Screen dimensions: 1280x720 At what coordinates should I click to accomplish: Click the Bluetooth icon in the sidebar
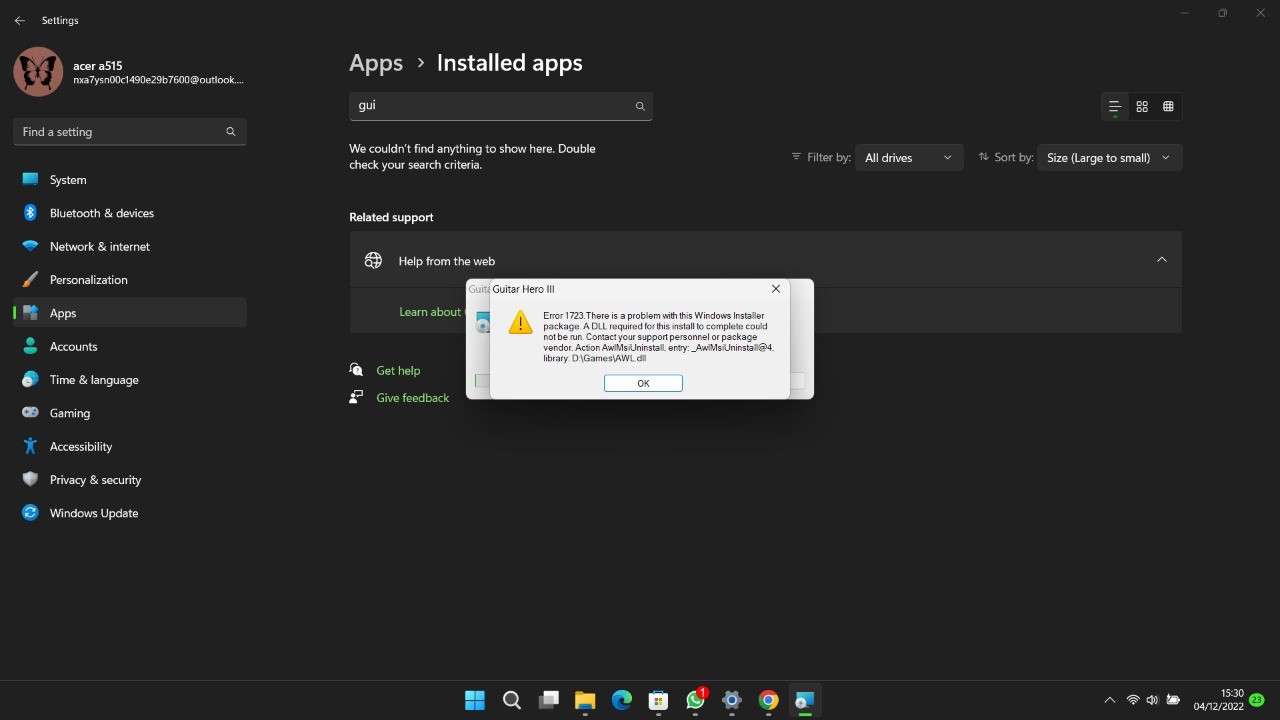(30, 213)
